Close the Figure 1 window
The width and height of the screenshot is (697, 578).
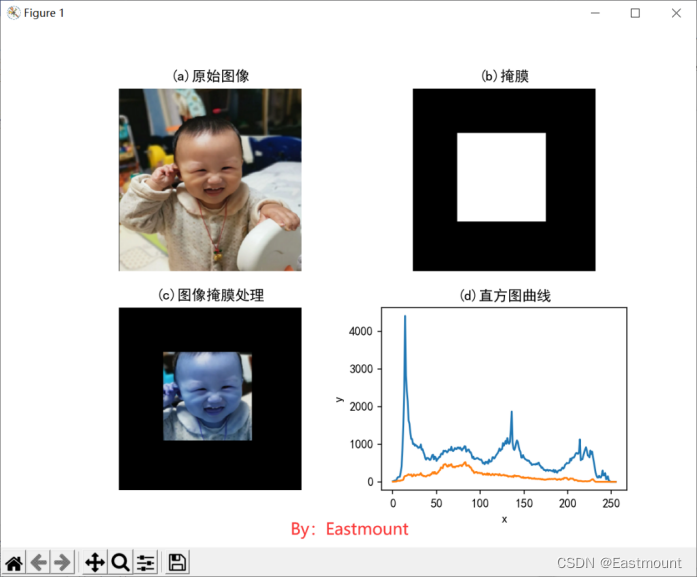point(676,13)
